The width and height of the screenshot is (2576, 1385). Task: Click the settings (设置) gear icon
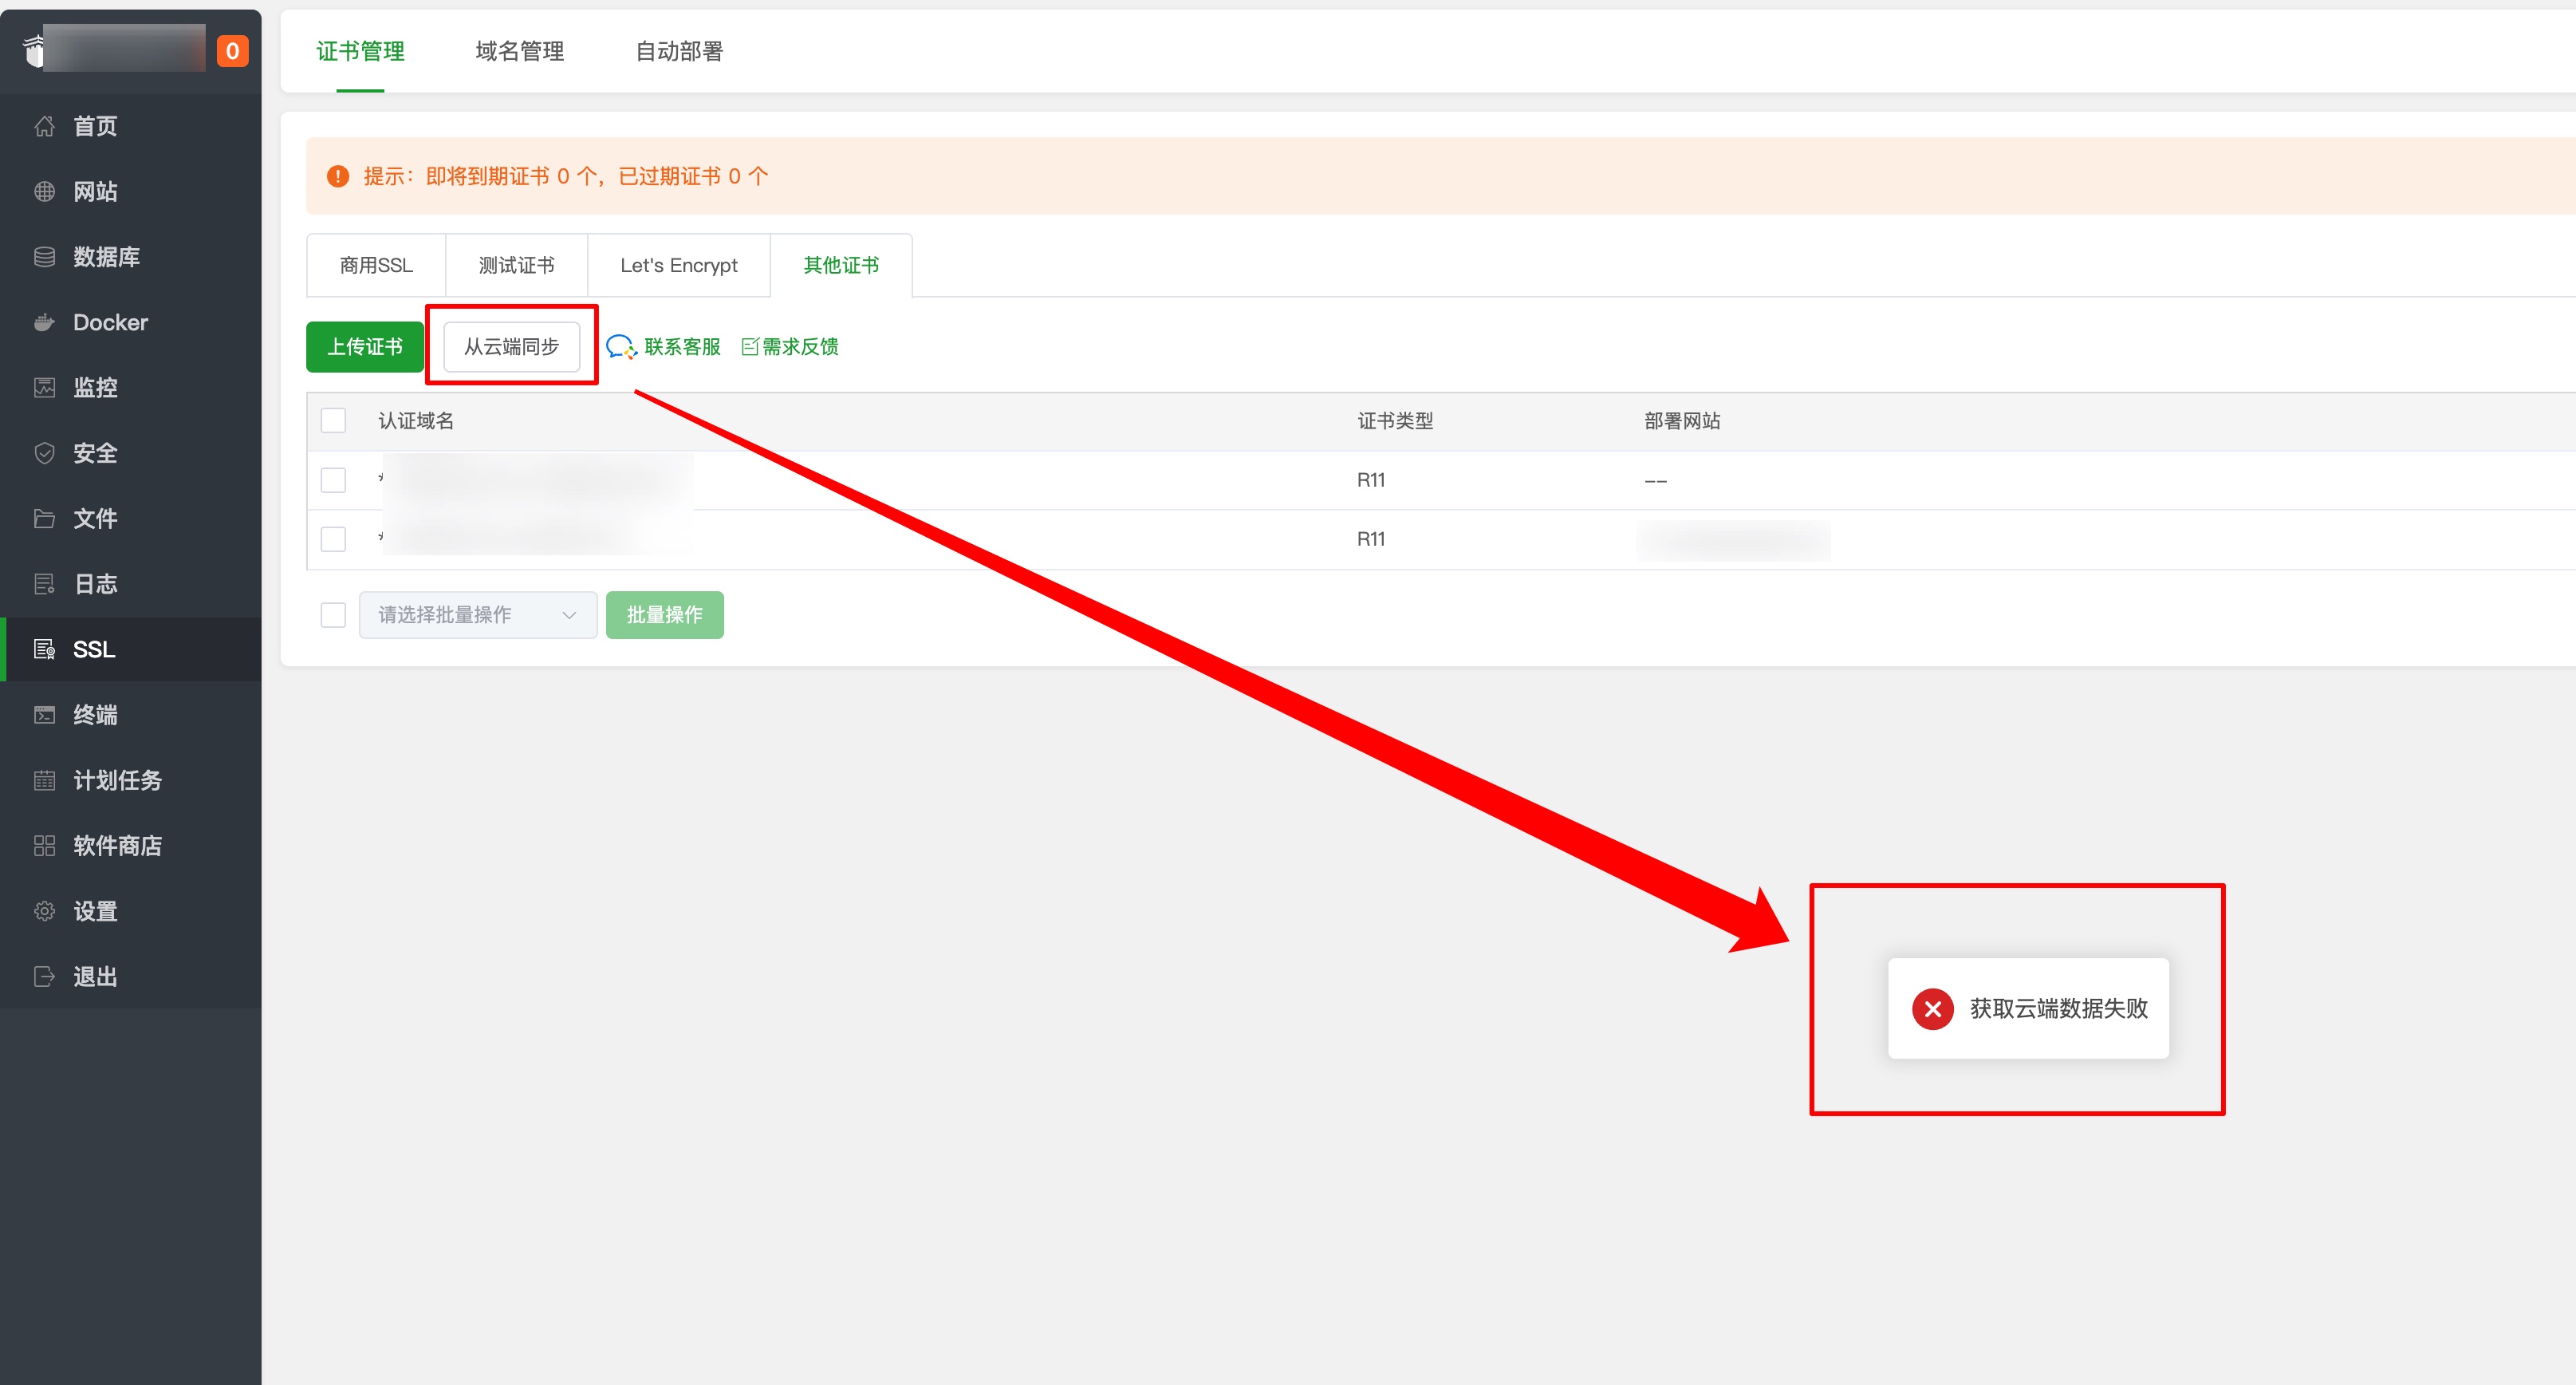tap(44, 911)
